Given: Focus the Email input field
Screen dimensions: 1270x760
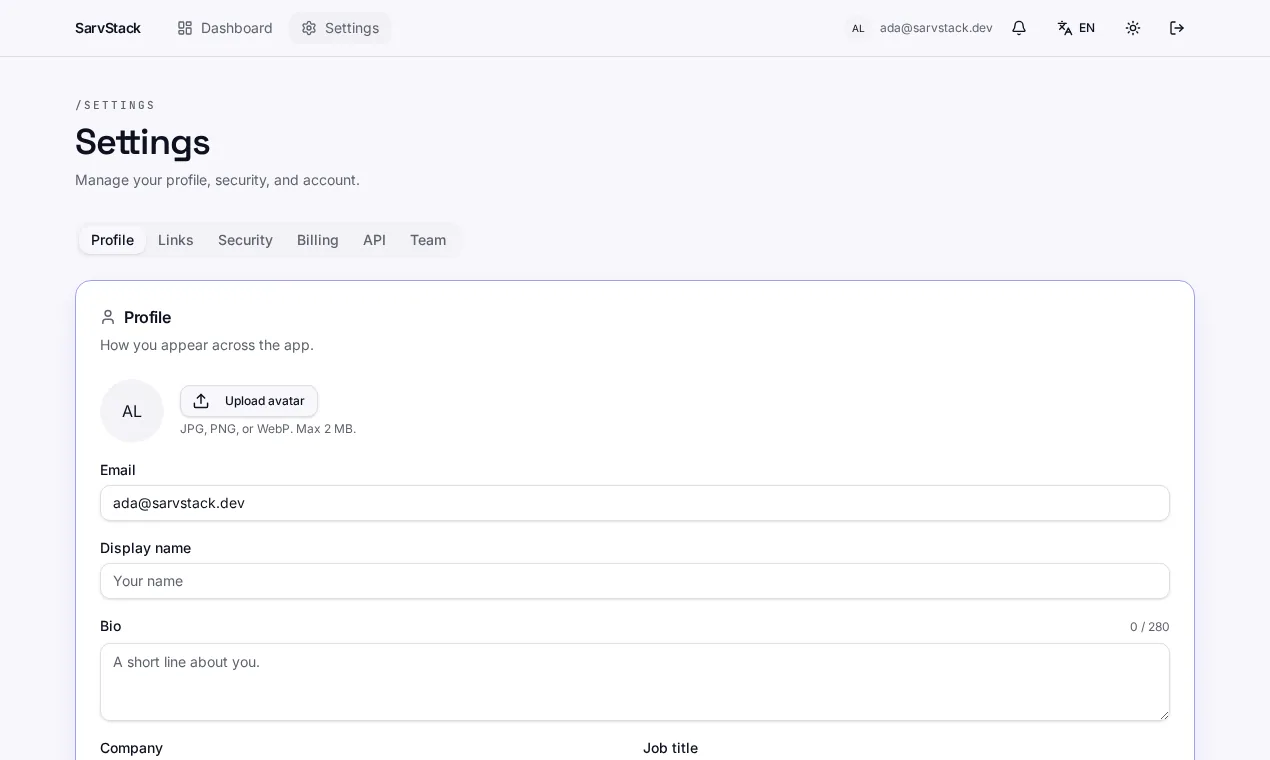Looking at the screenshot, I should 635,503.
